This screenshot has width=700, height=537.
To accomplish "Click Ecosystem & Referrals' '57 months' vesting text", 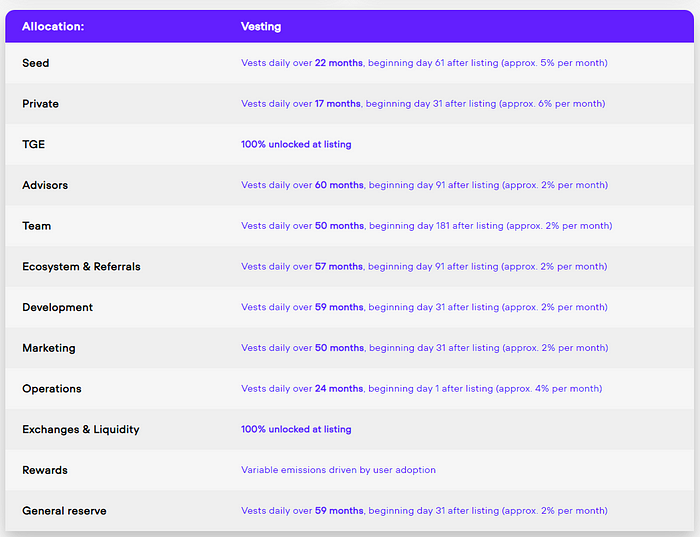I will pos(424,266).
